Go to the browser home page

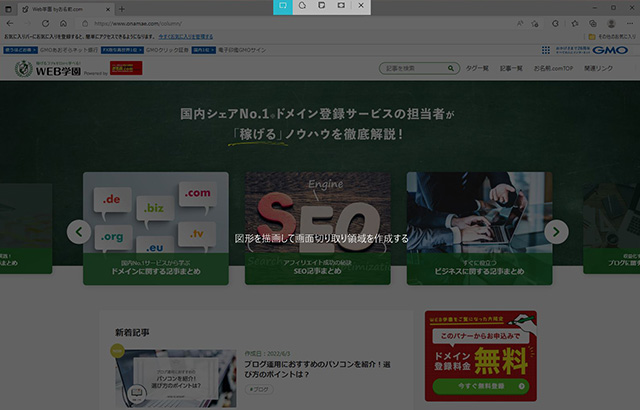point(63,24)
